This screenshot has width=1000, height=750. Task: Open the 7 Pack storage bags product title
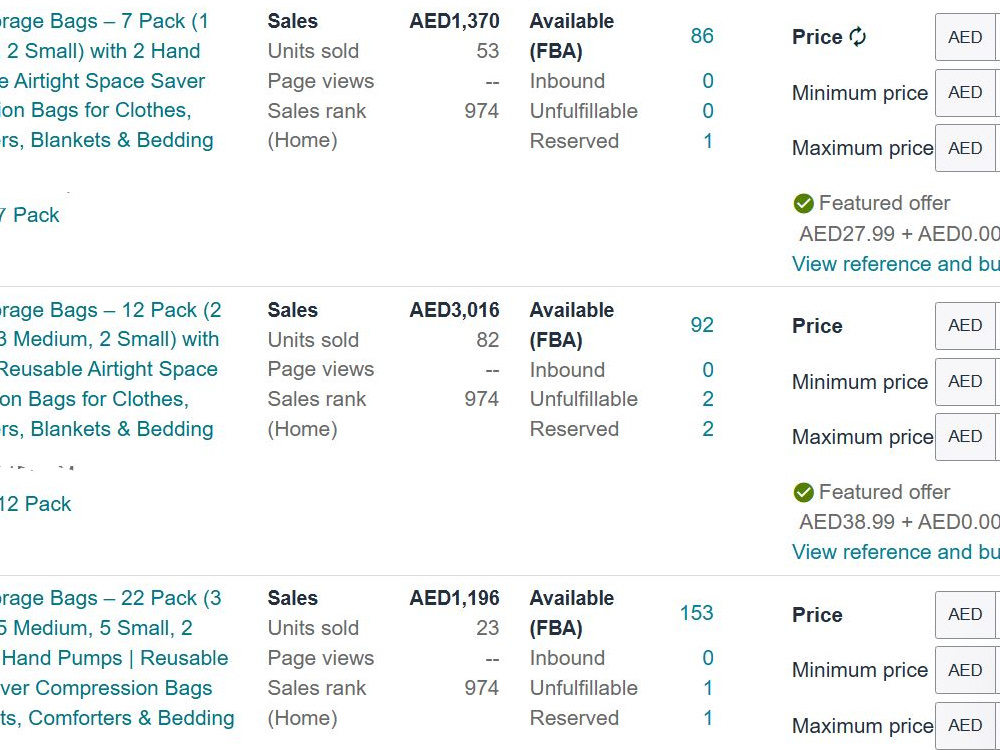[107, 80]
